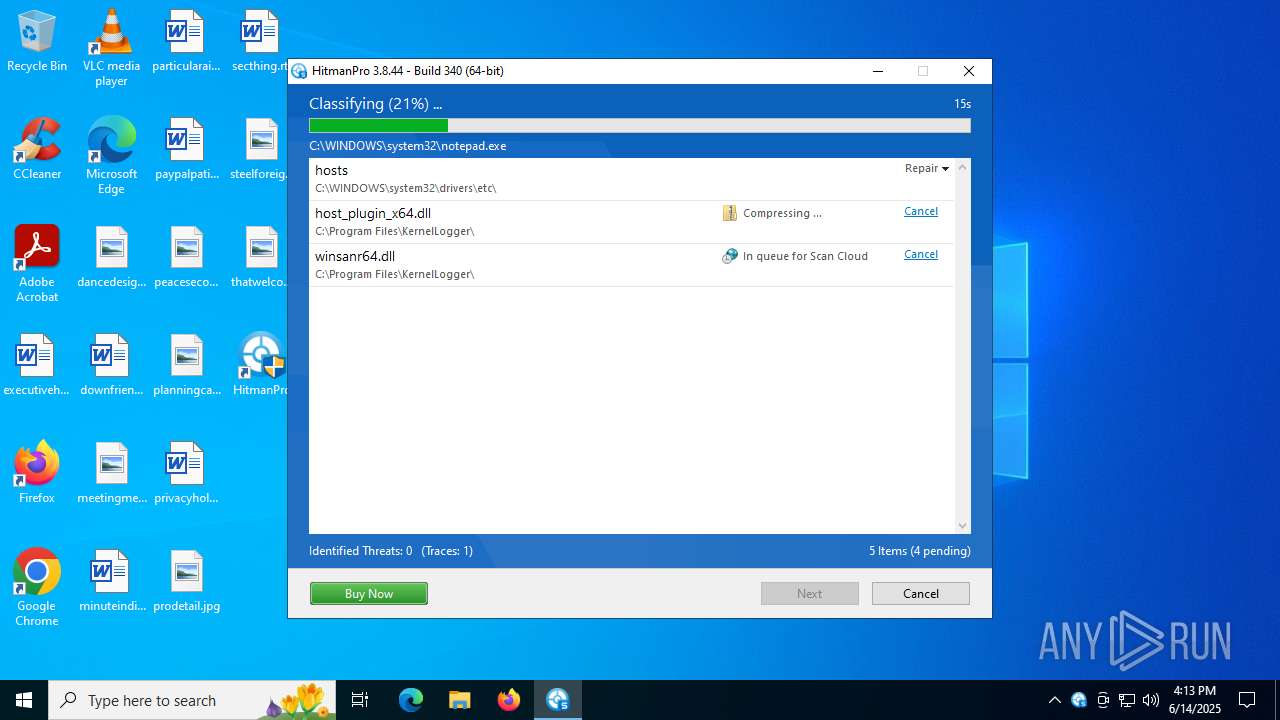Viewport: 1280px width, 720px height.
Task: Select the privacyhol Word document icon
Action: coord(185,473)
